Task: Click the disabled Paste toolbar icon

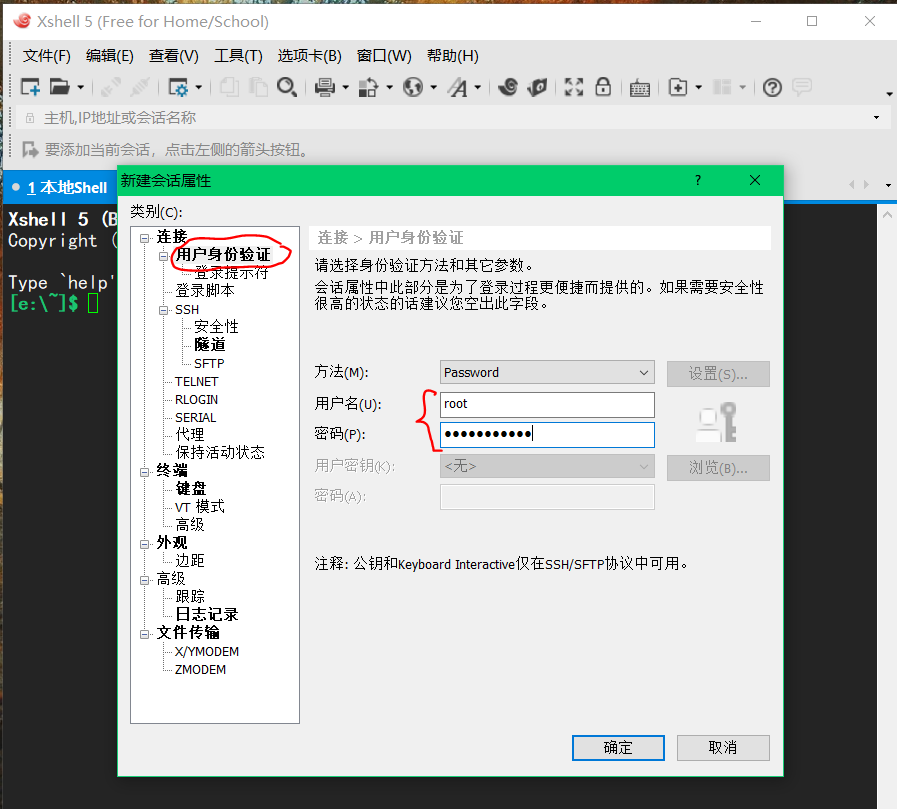Action: (x=258, y=87)
